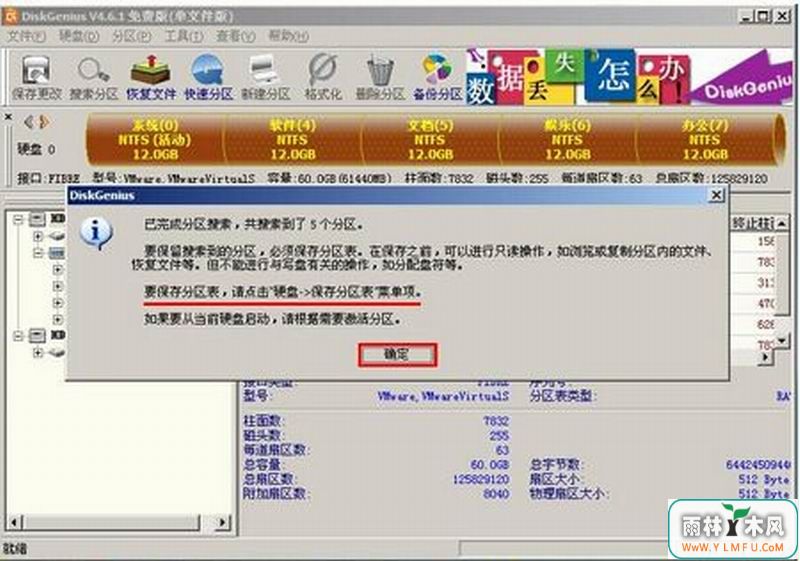The image size is (800, 561).
Task: Select the 系统(0) NTFS active partition bar
Action: [x=155, y=140]
